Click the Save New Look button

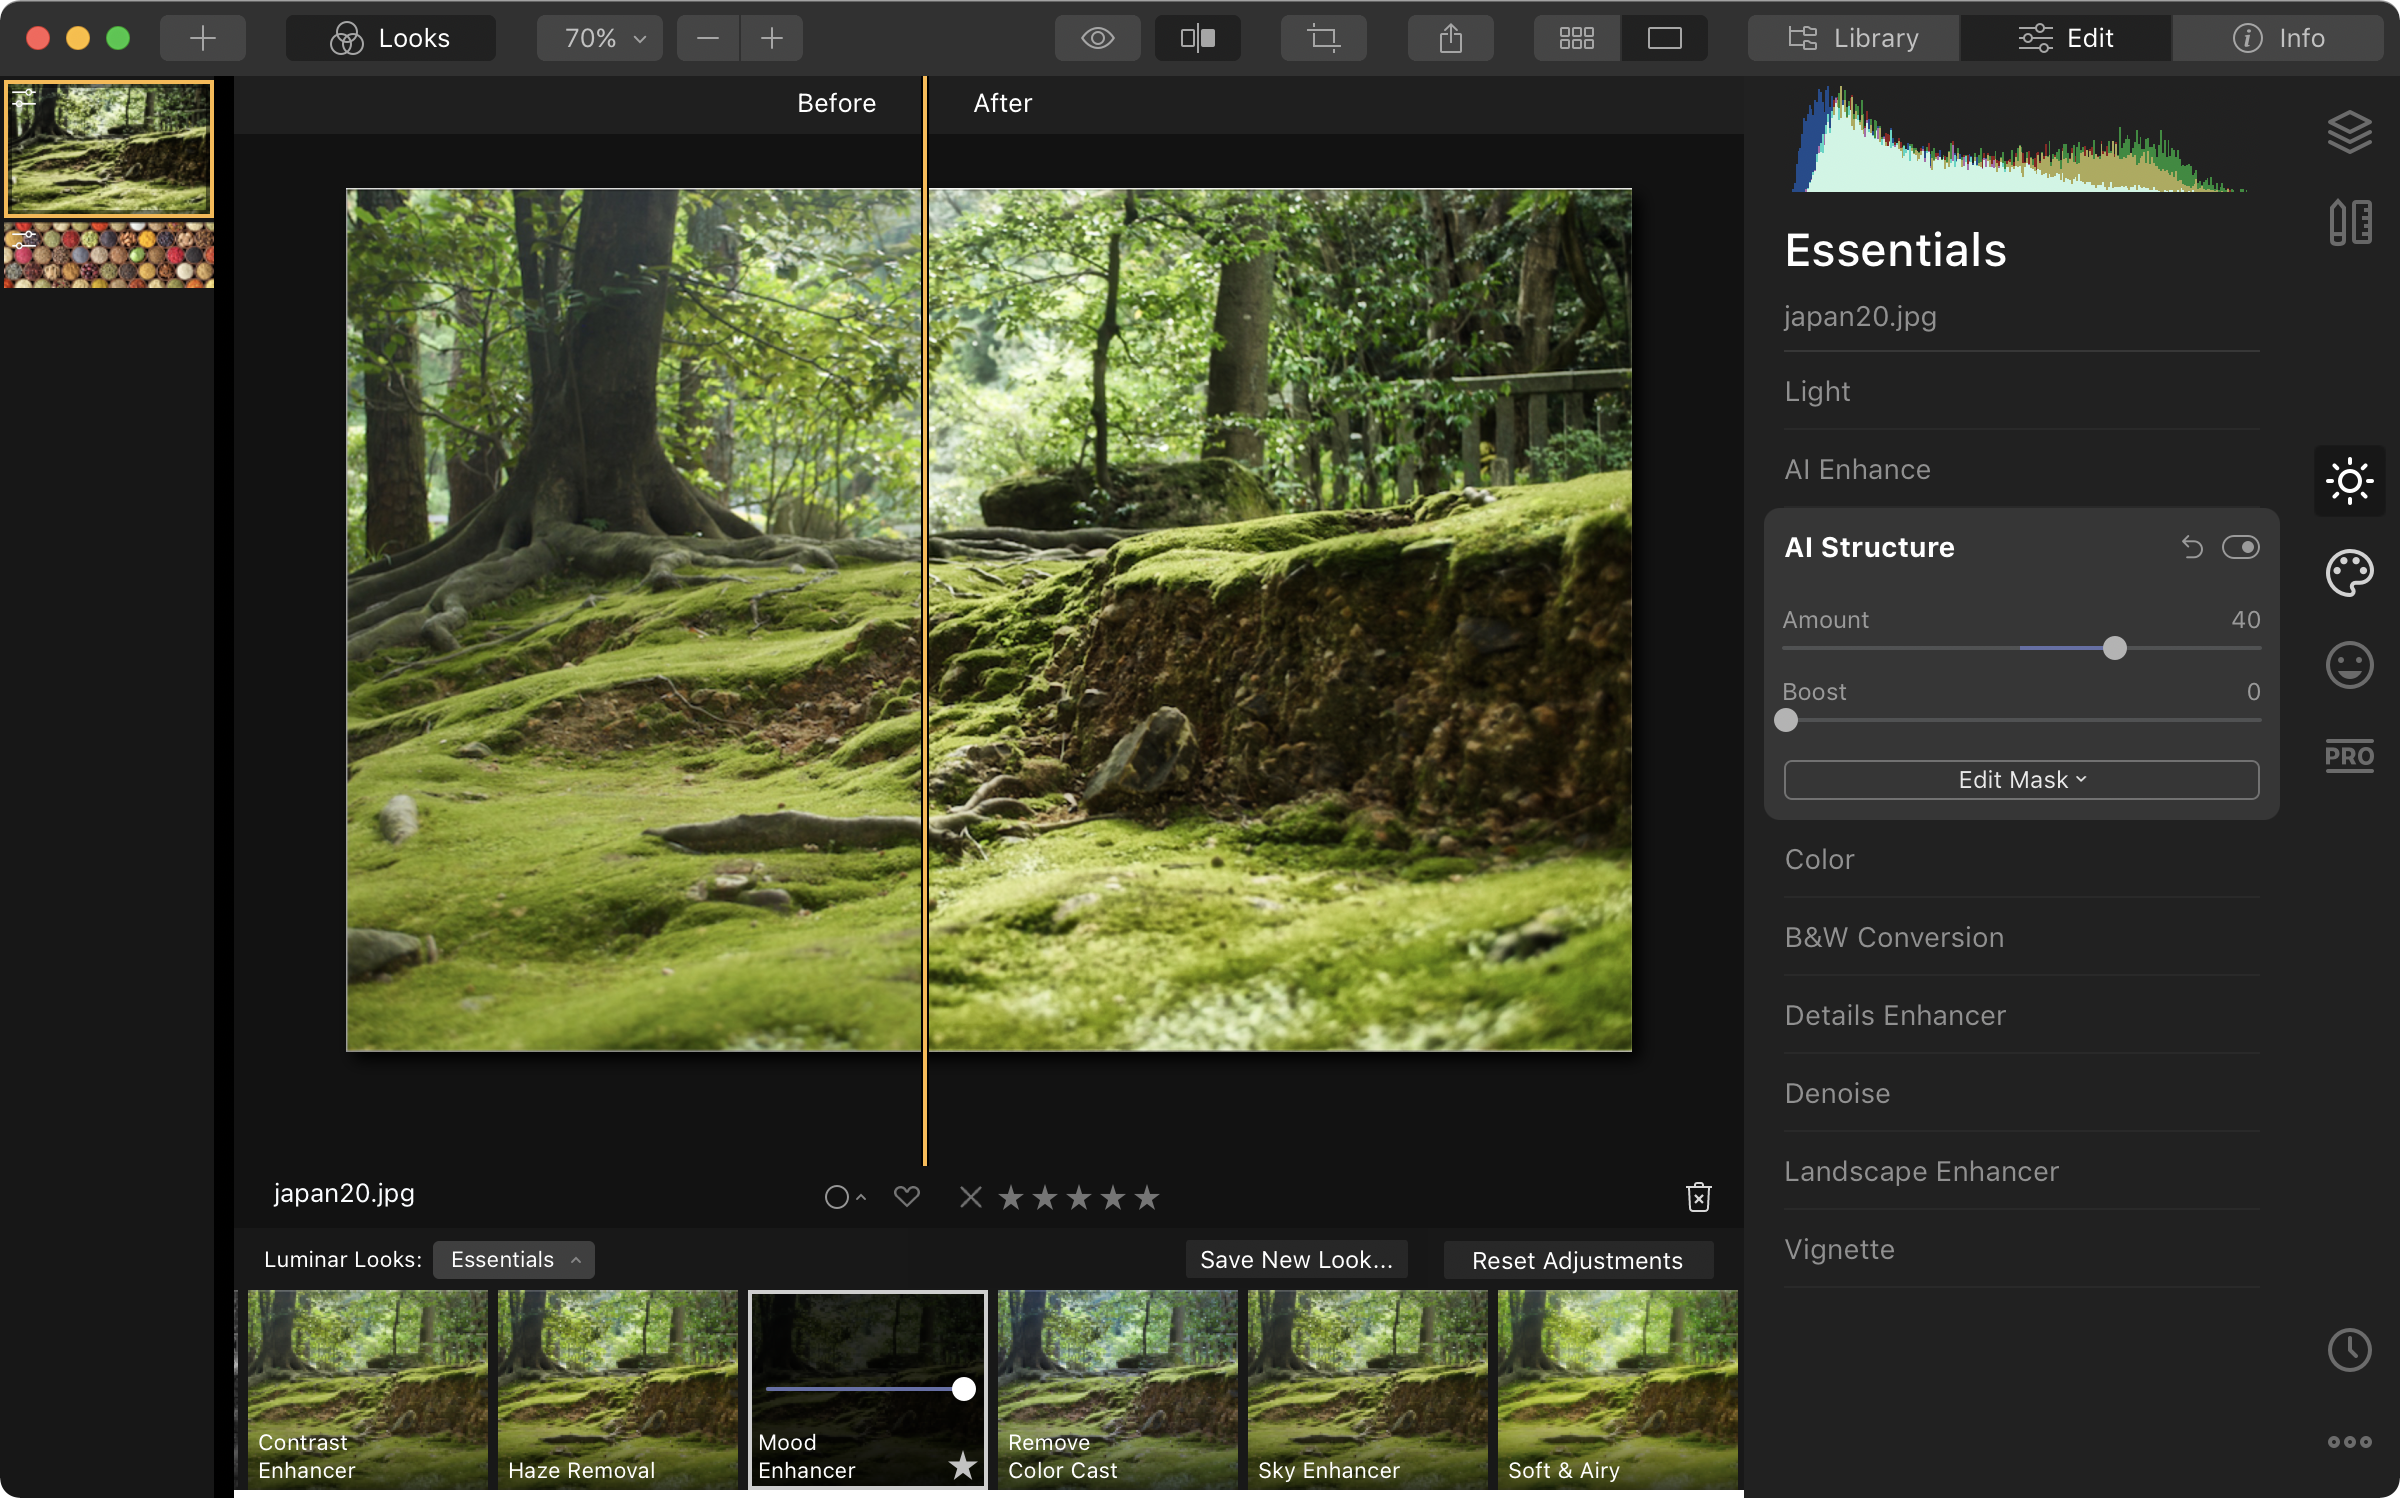click(1296, 1260)
